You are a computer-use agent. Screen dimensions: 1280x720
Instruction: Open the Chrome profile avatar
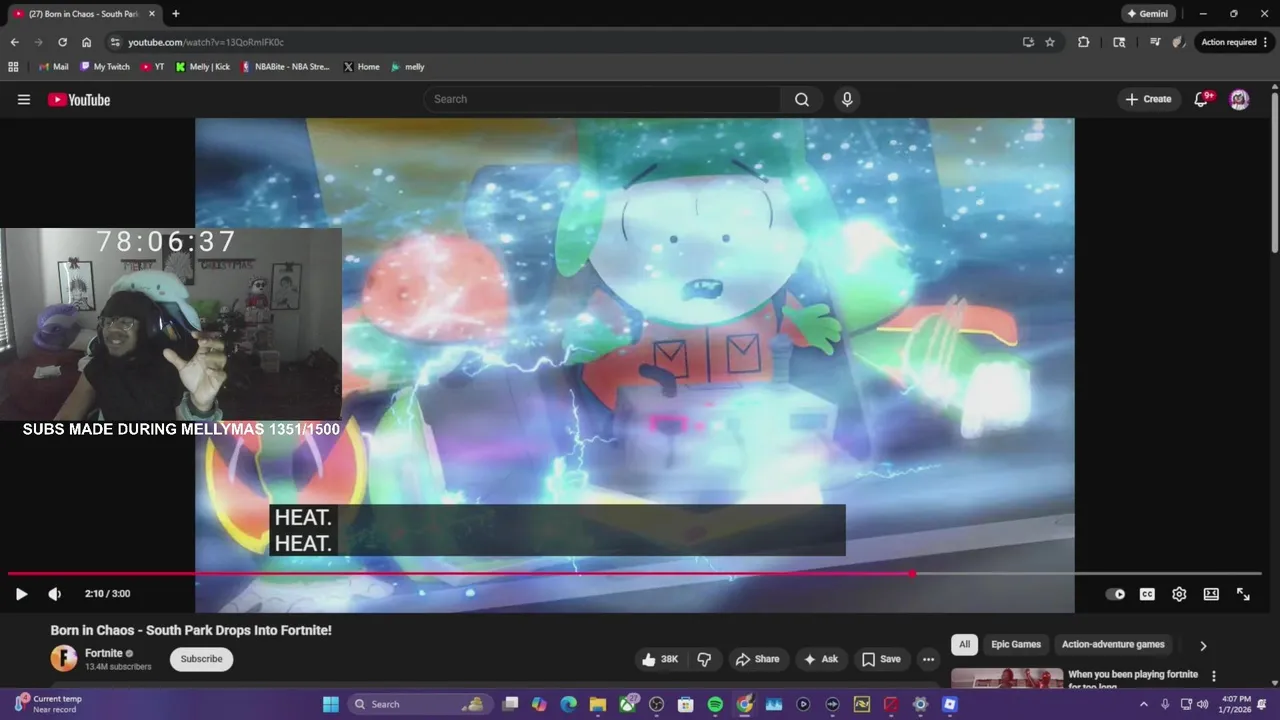coord(1179,42)
